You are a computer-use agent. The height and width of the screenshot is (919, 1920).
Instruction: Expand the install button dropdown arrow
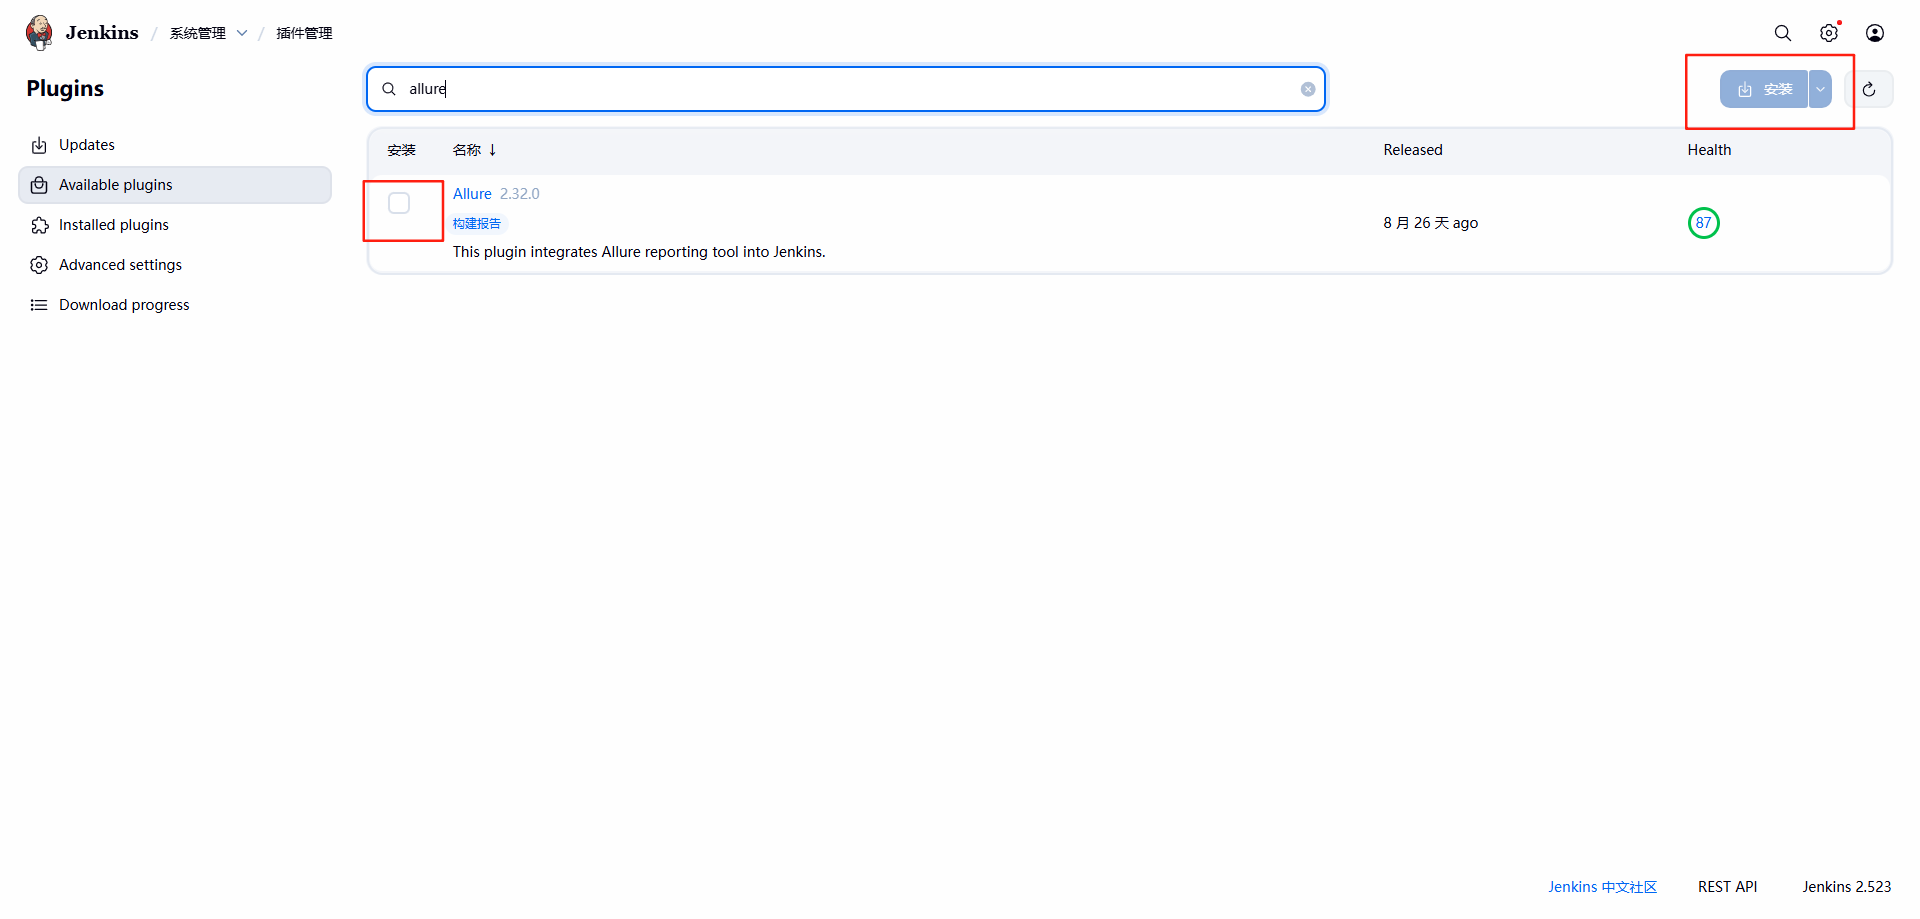pos(1820,89)
